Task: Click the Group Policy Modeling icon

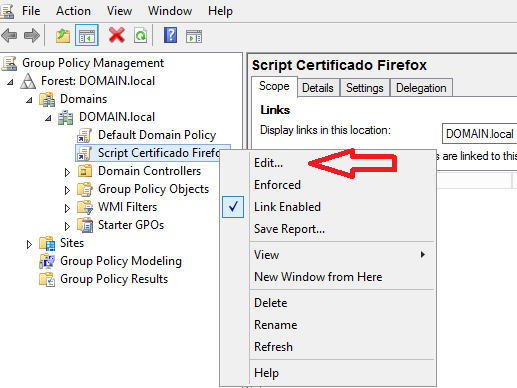Action: pos(47,261)
